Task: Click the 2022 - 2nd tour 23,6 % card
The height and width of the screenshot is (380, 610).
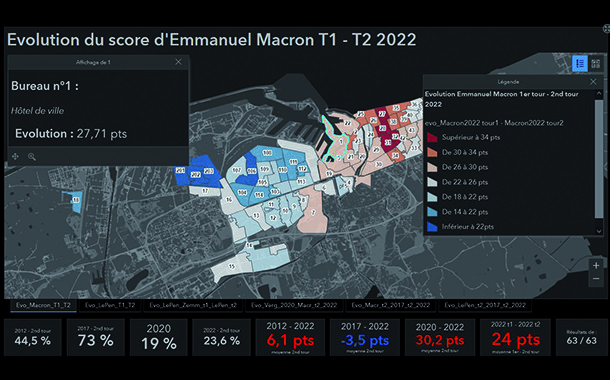Action: pyautogui.click(x=221, y=337)
